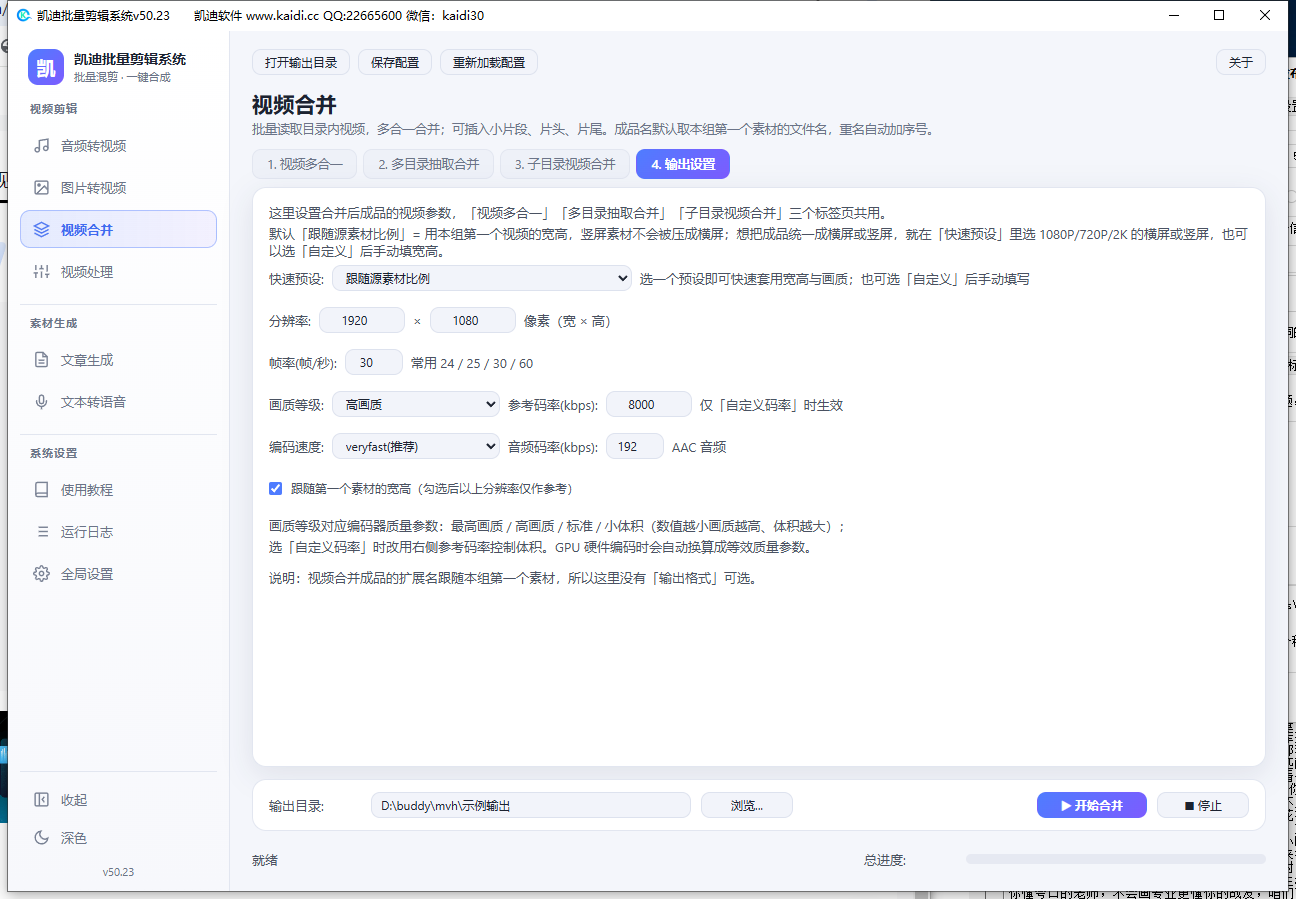The height and width of the screenshot is (899, 1296).
Task: Click the document icon beside 文章生成
Action: click(41, 360)
